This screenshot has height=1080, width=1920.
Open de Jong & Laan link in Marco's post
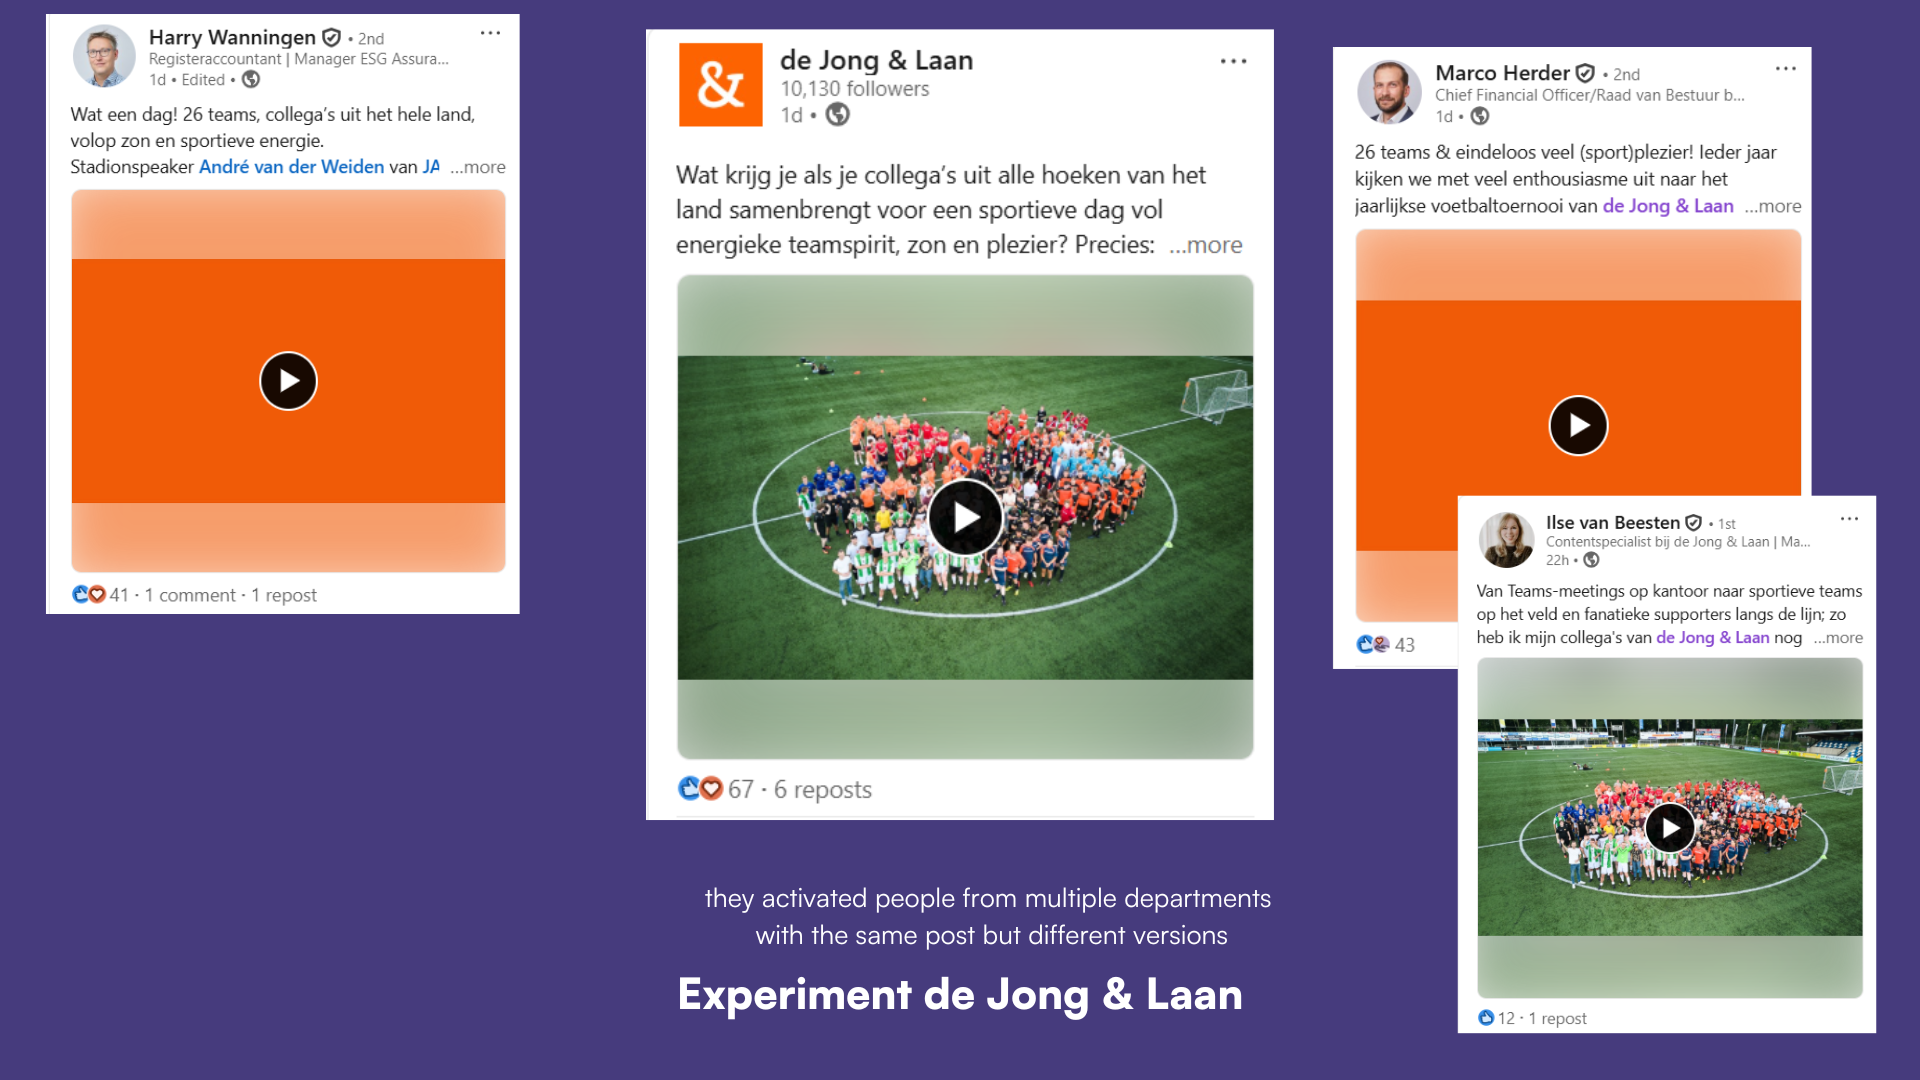(x=1668, y=206)
